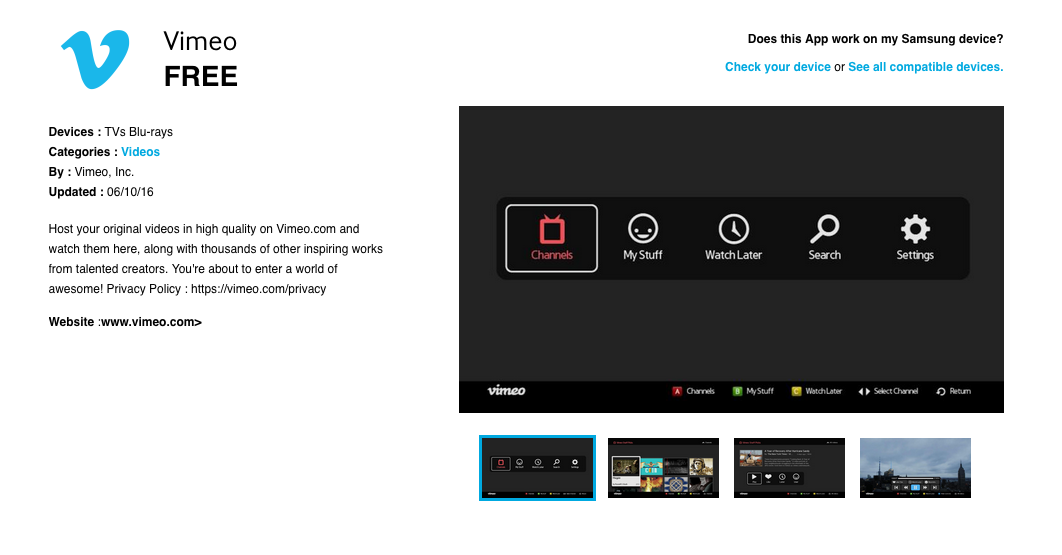The height and width of the screenshot is (555, 1062).
Task: Click the Return arrow icon in footer
Action: [x=941, y=391]
